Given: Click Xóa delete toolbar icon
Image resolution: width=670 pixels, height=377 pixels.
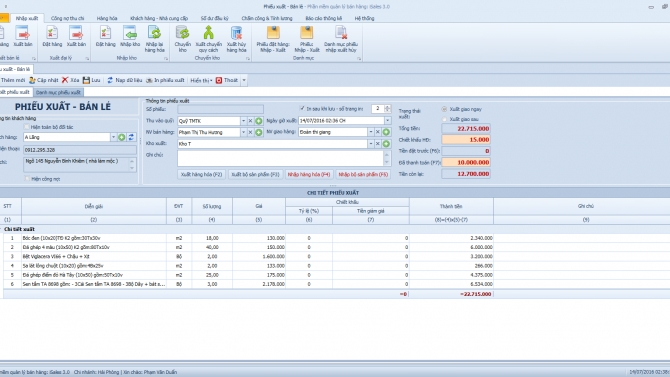Looking at the screenshot, I should click(71, 80).
